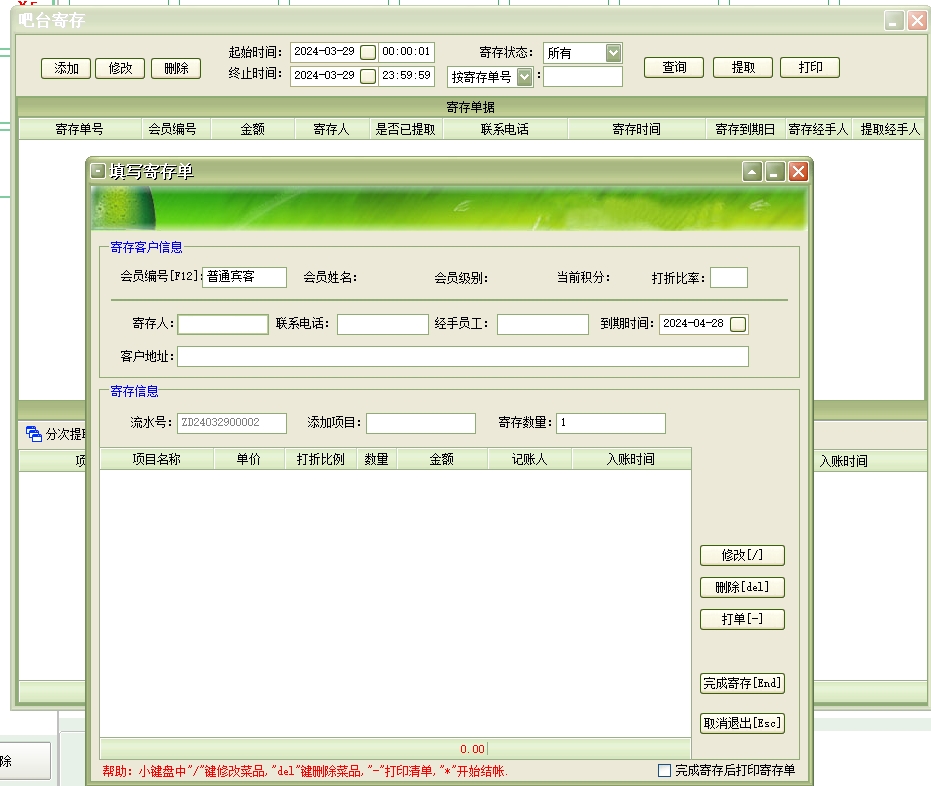Enable 完成寄存后打印寄存单 checkbox
This screenshot has height=786, width=931.
pos(664,770)
